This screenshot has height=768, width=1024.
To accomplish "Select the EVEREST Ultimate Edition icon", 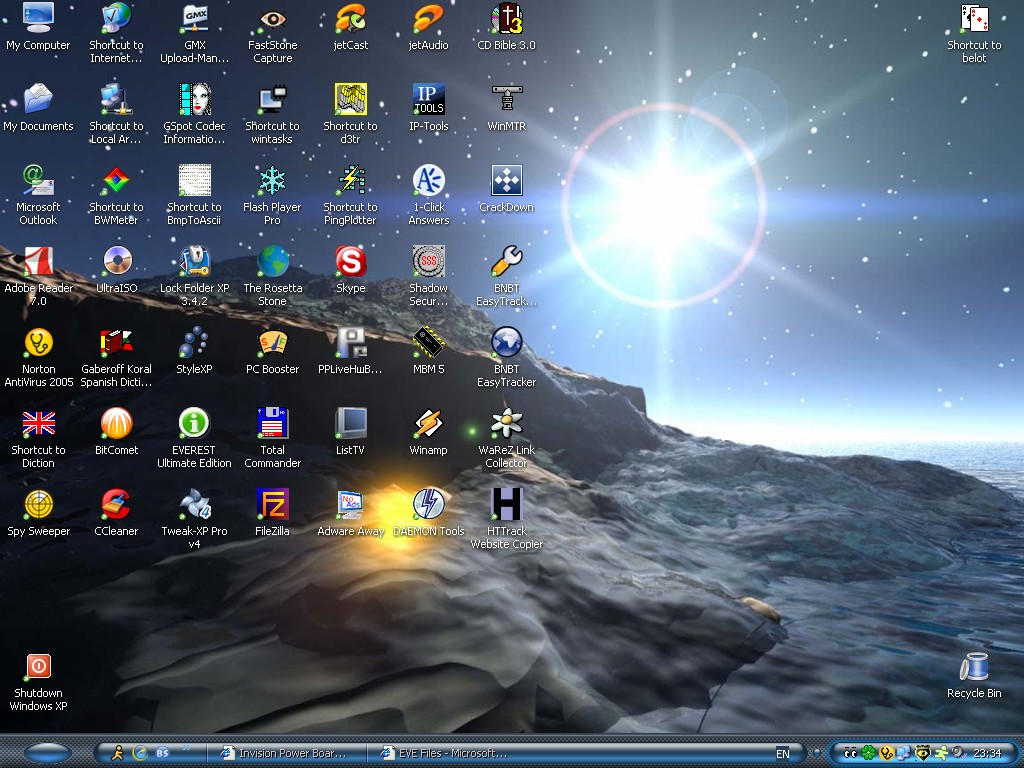I will 195,423.
